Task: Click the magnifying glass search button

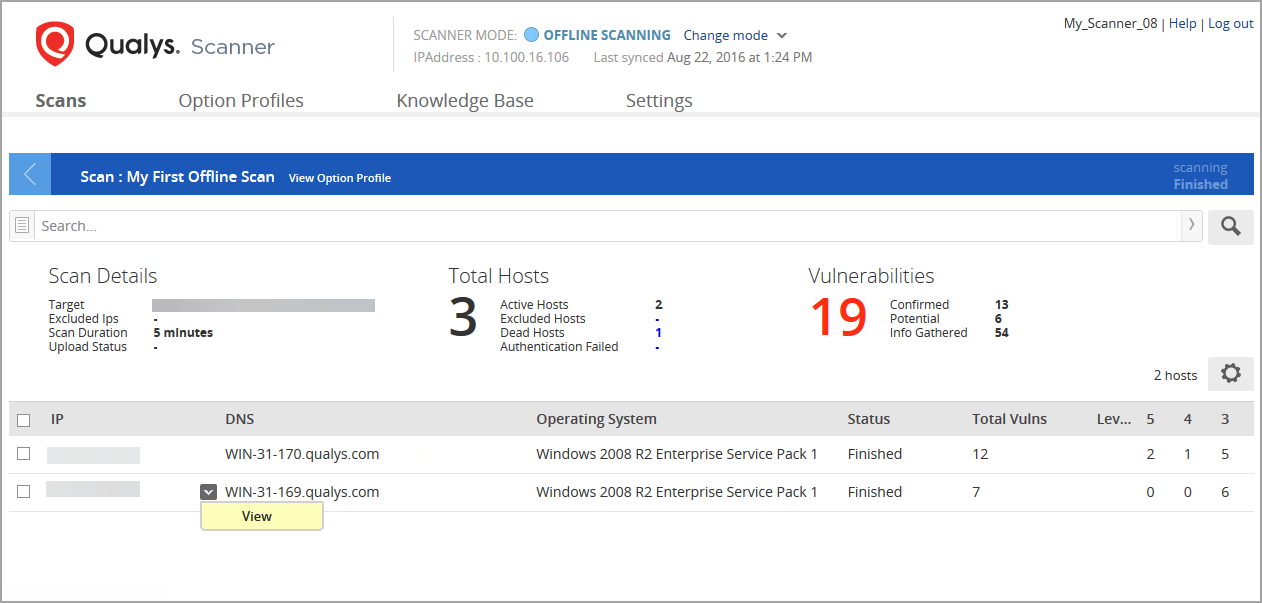Action: click(x=1230, y=227)
